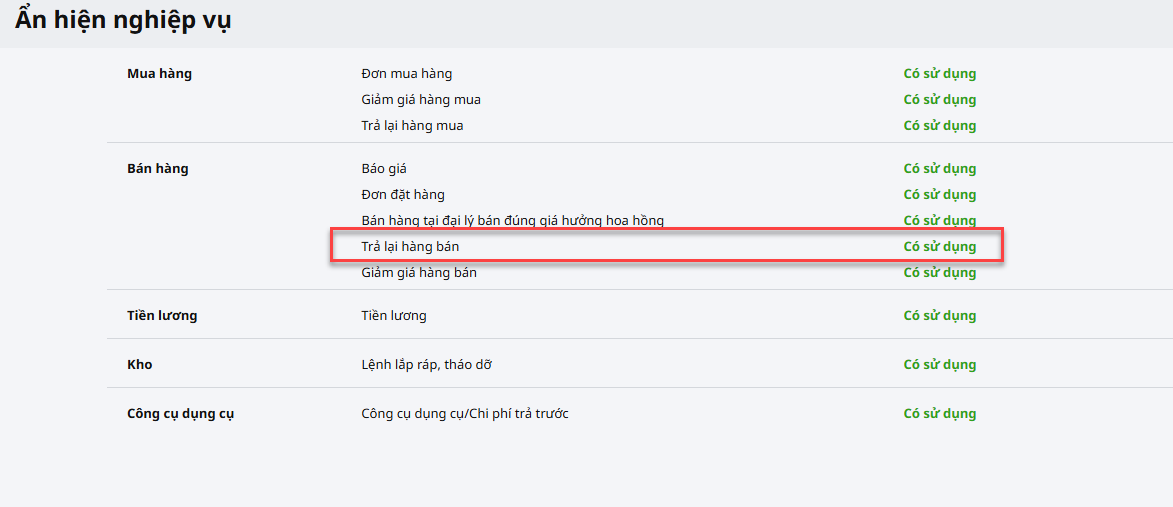Toggle 'Có sử dụng' for Giảm giá hàng mua

pyautogui.click(x=939, y=100)
